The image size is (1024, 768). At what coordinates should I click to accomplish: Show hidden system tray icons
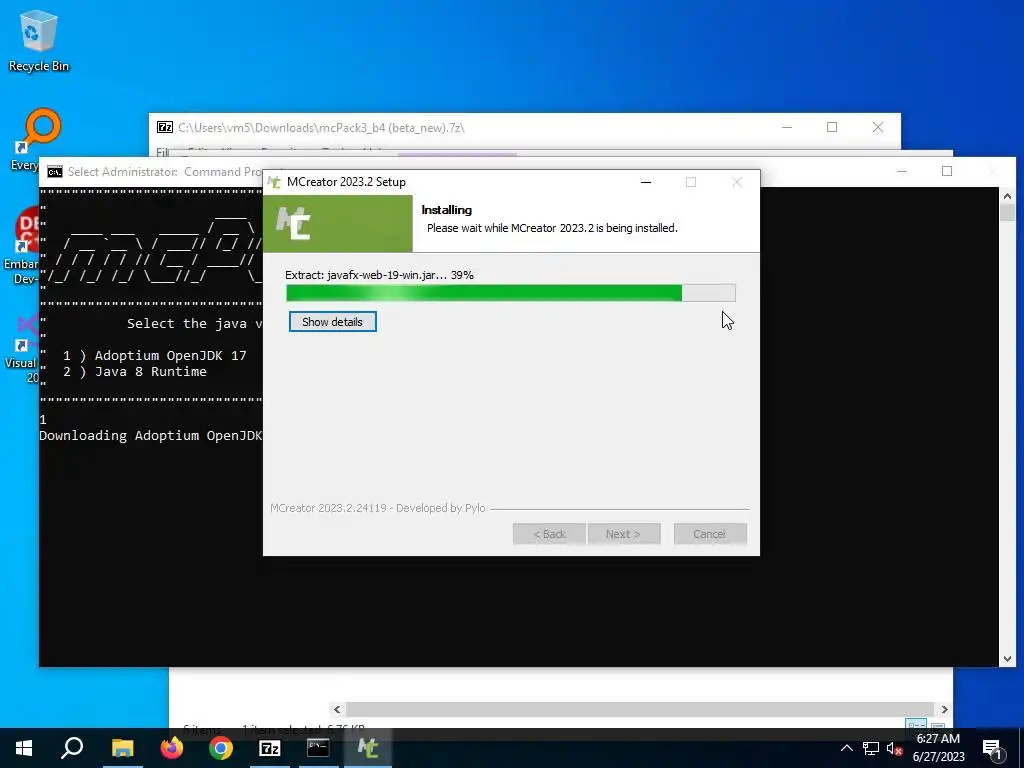pos(846,748)
